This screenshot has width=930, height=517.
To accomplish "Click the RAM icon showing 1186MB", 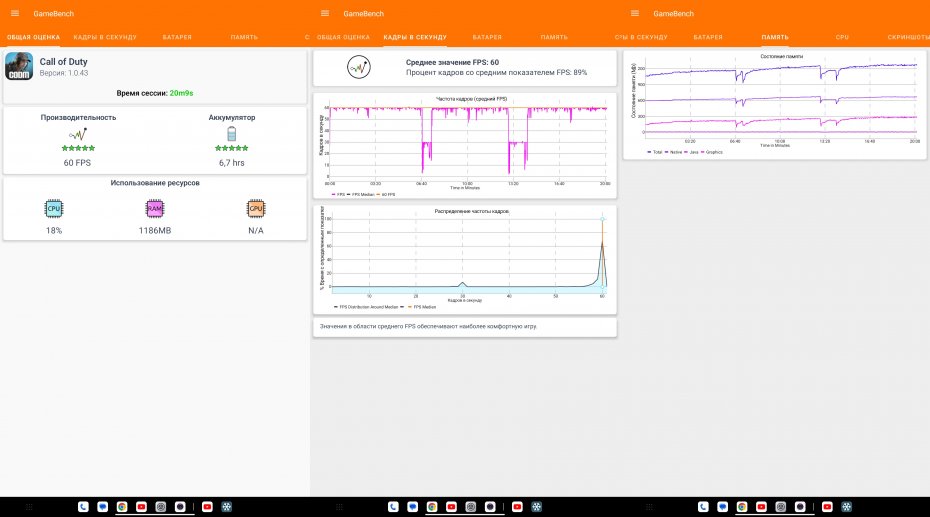I will 155,208.
